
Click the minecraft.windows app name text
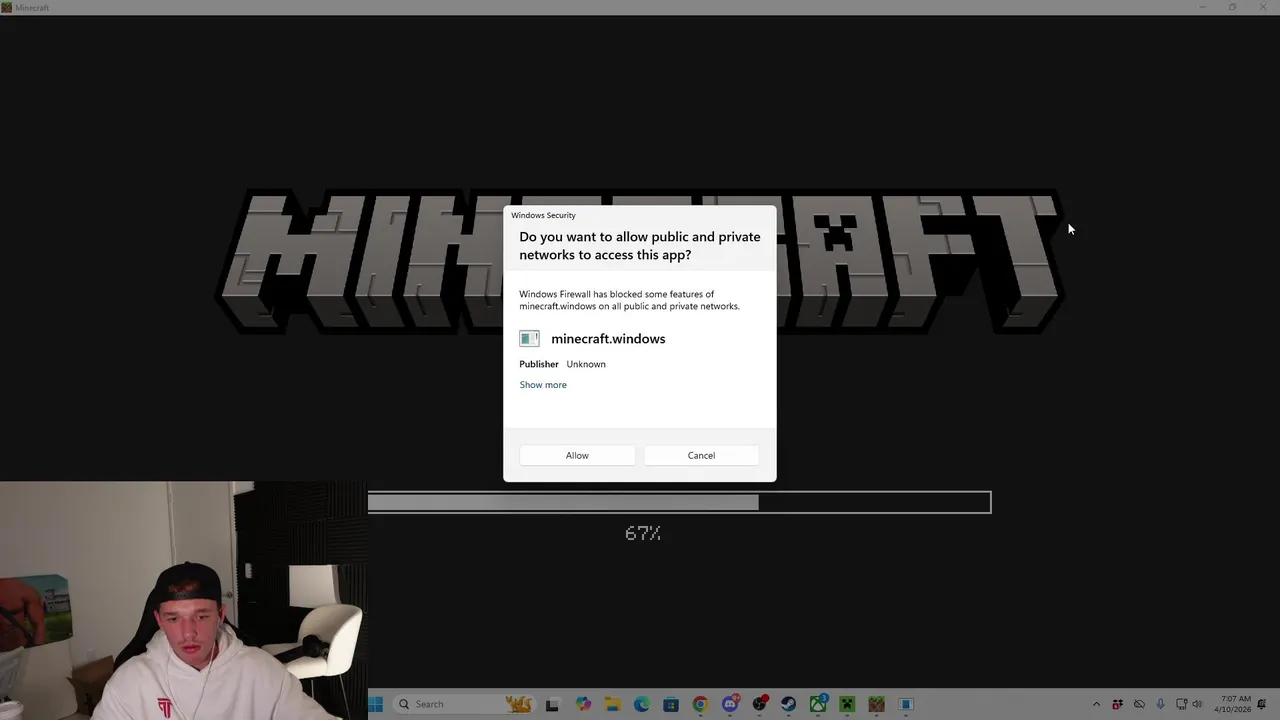(x=608, y=339)
